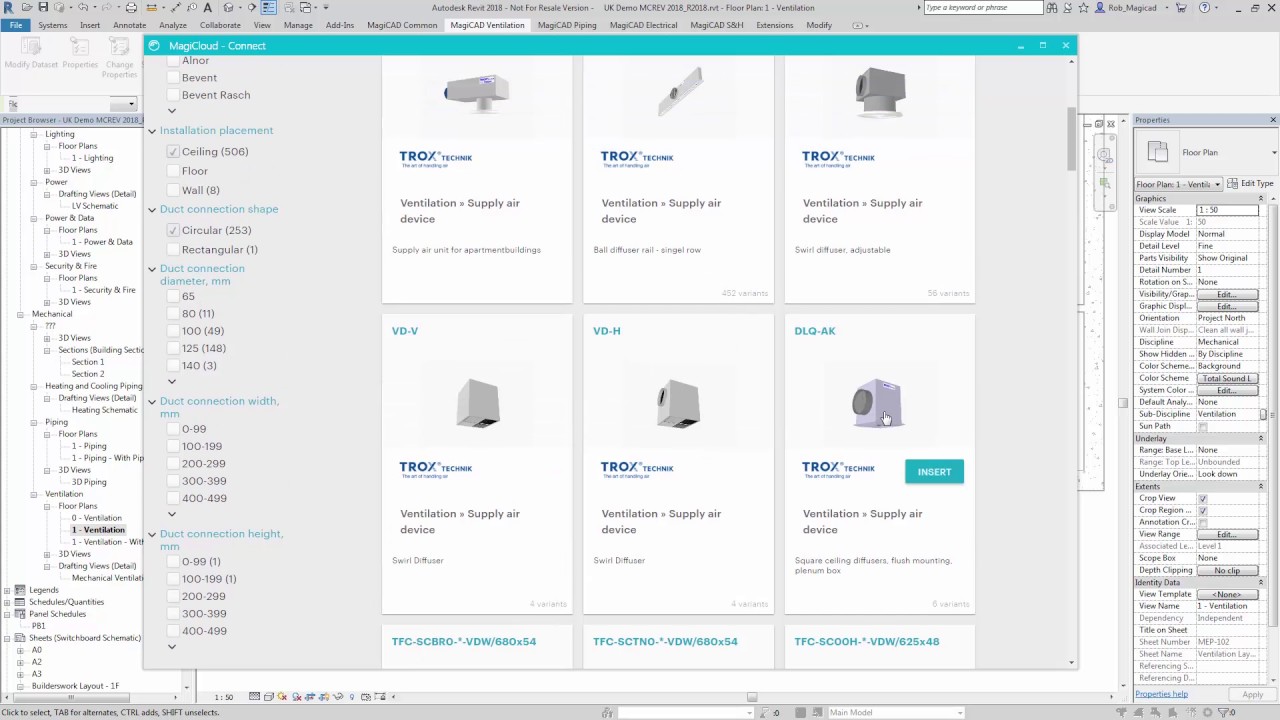Screen dimensions: 1280x720
Task: Click the MagiCloud logo icon in dialog title
Action: click(154, 45)
